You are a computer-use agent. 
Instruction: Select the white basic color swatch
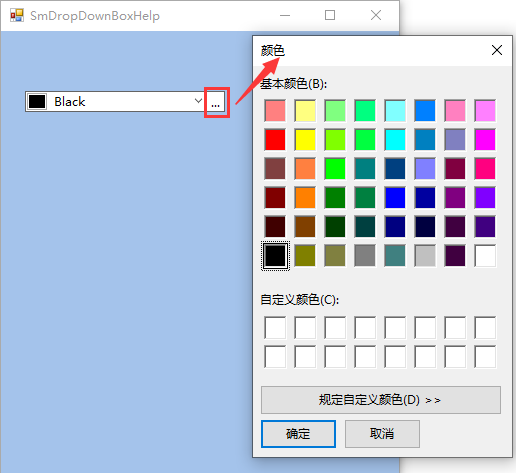coord(485,256)
